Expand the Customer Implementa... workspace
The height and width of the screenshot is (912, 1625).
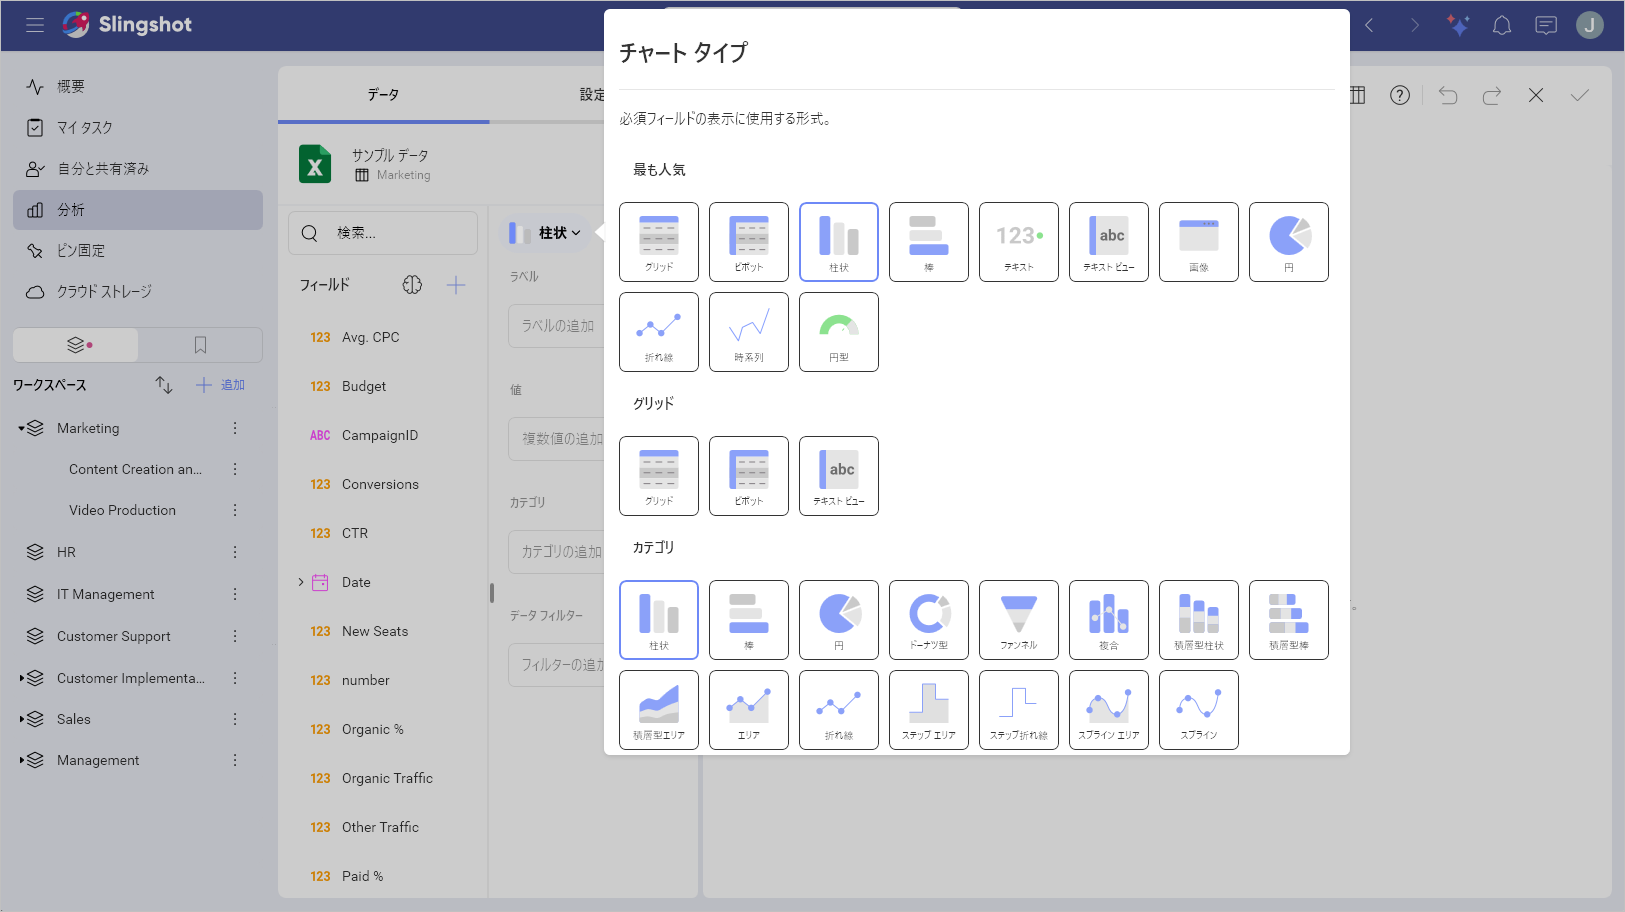coord(21,678)
